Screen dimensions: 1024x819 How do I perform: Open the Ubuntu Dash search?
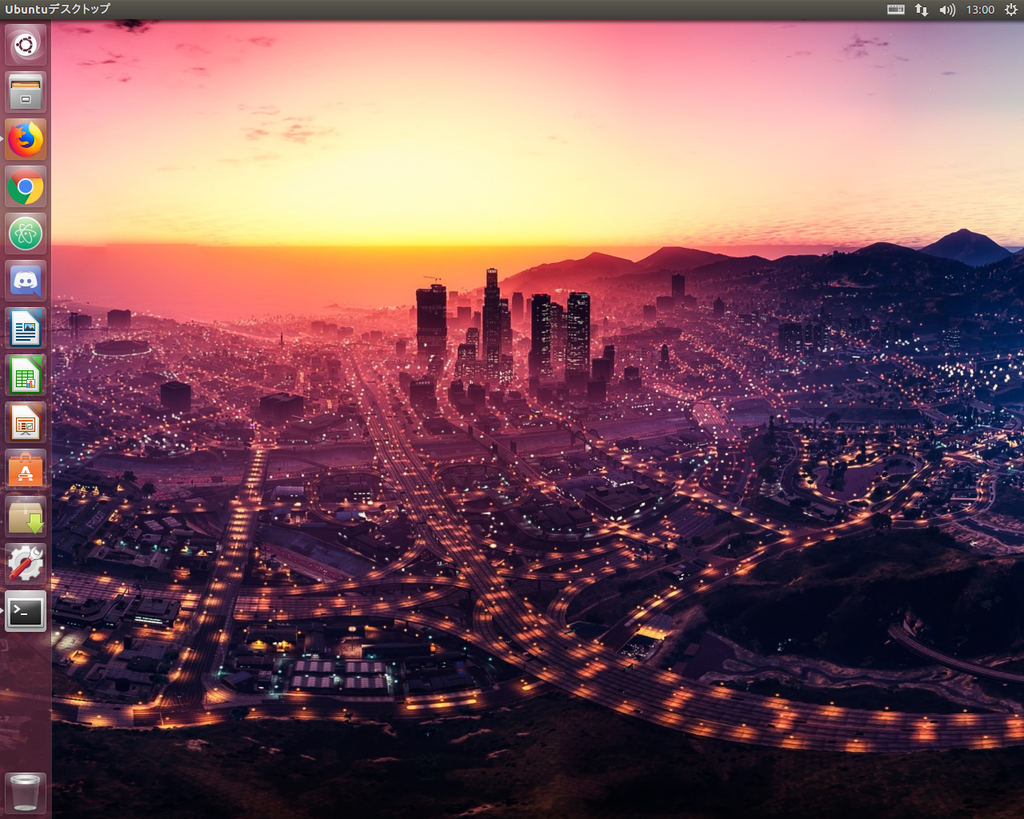[x=25, y=45]
